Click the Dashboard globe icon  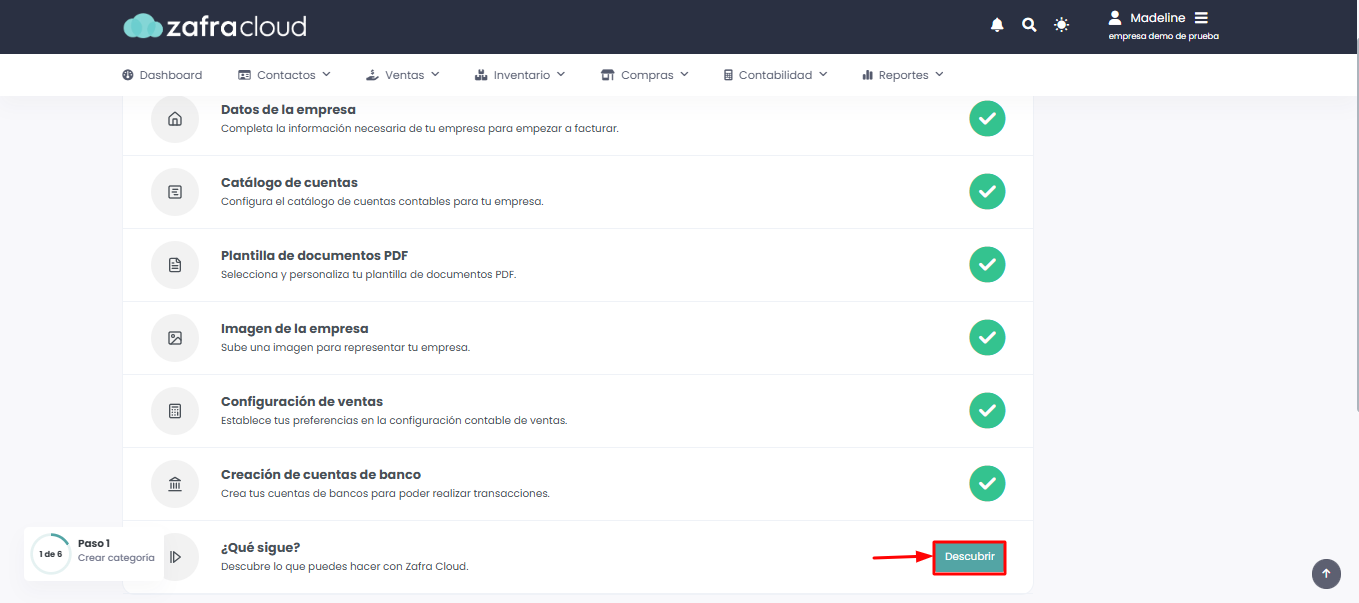pyautogui.click(x=128, y=75)
